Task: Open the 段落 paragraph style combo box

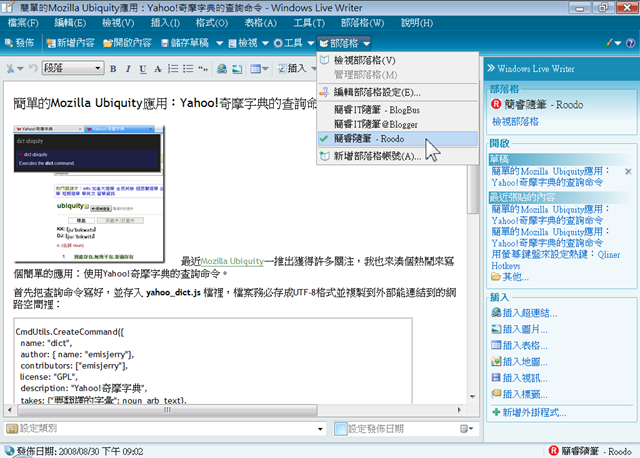Action: click(73, 68)
